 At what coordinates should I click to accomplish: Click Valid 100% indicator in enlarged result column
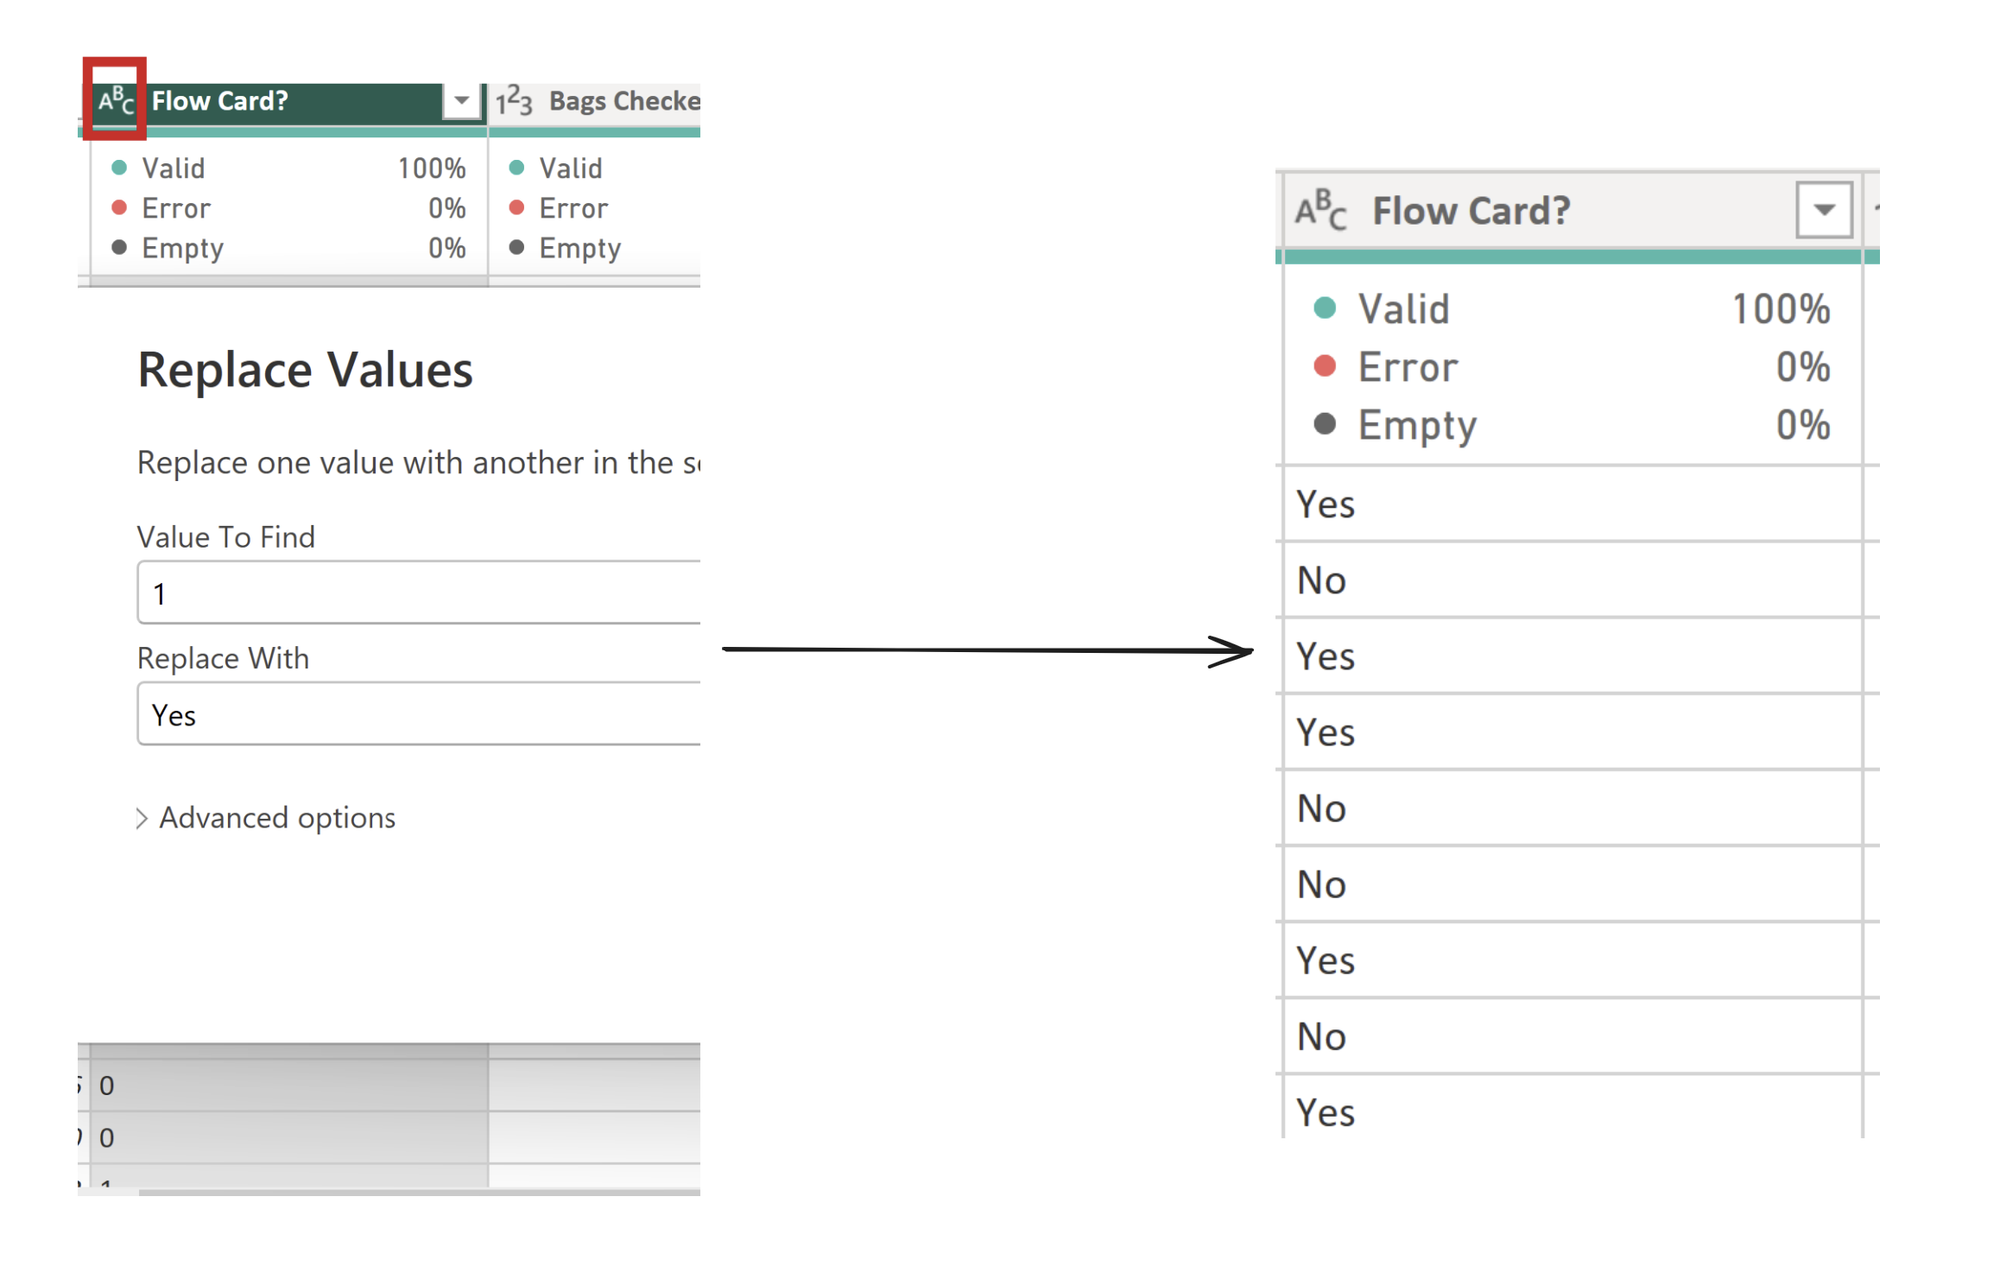pyautogui.click(x=1570, y=309)
